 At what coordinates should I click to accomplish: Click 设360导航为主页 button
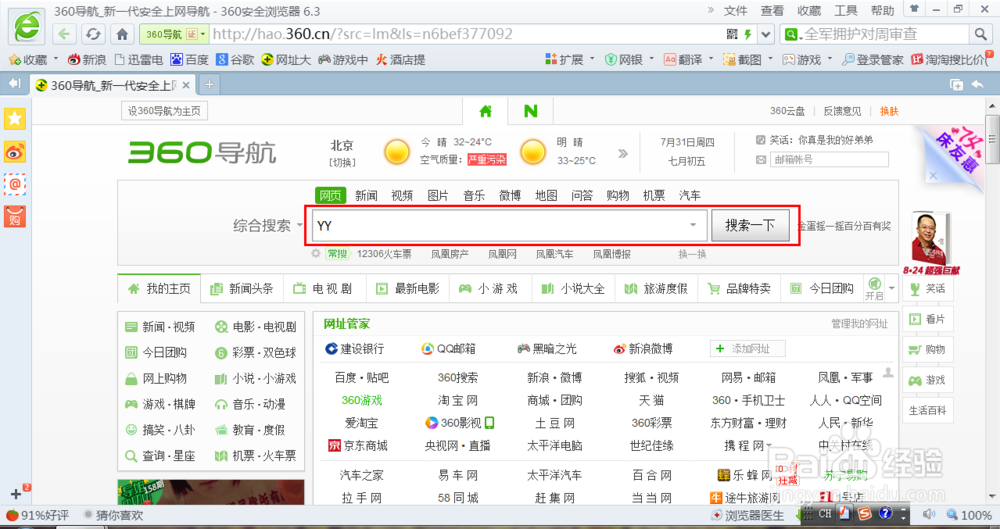(164, 111)
